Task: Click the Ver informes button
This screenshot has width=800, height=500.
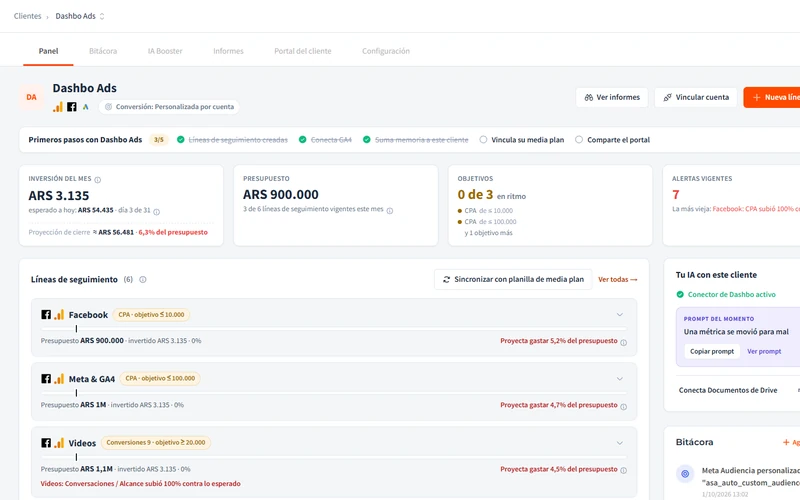Action: [612, 97]
